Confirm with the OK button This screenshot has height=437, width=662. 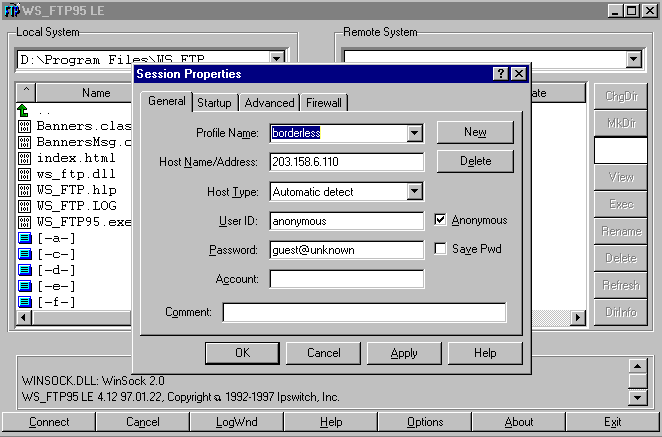click(242, 353)
